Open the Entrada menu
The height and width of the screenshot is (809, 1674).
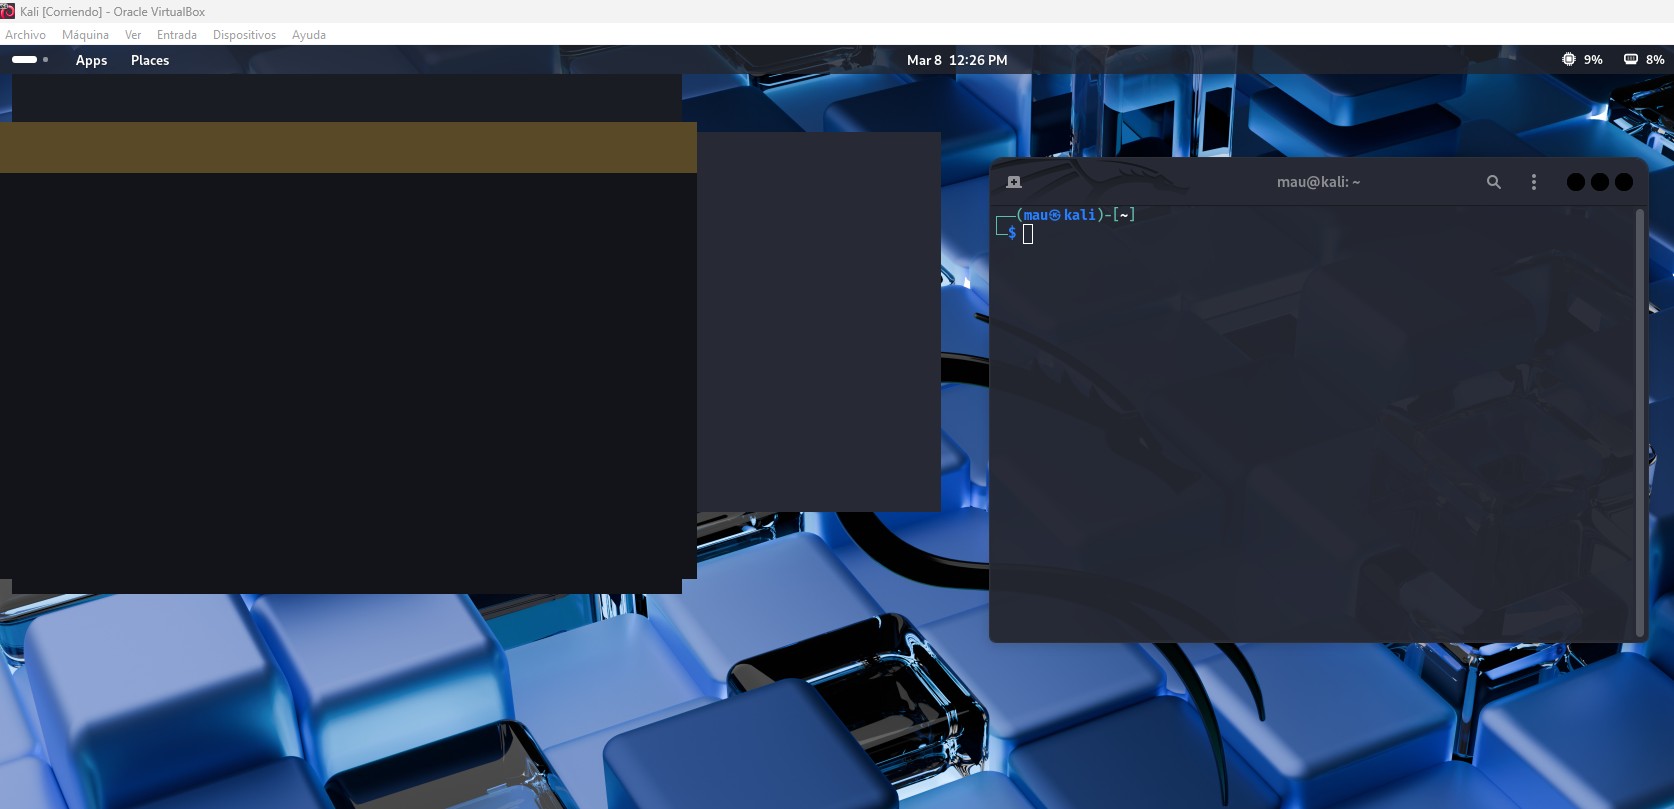(177, 35)
